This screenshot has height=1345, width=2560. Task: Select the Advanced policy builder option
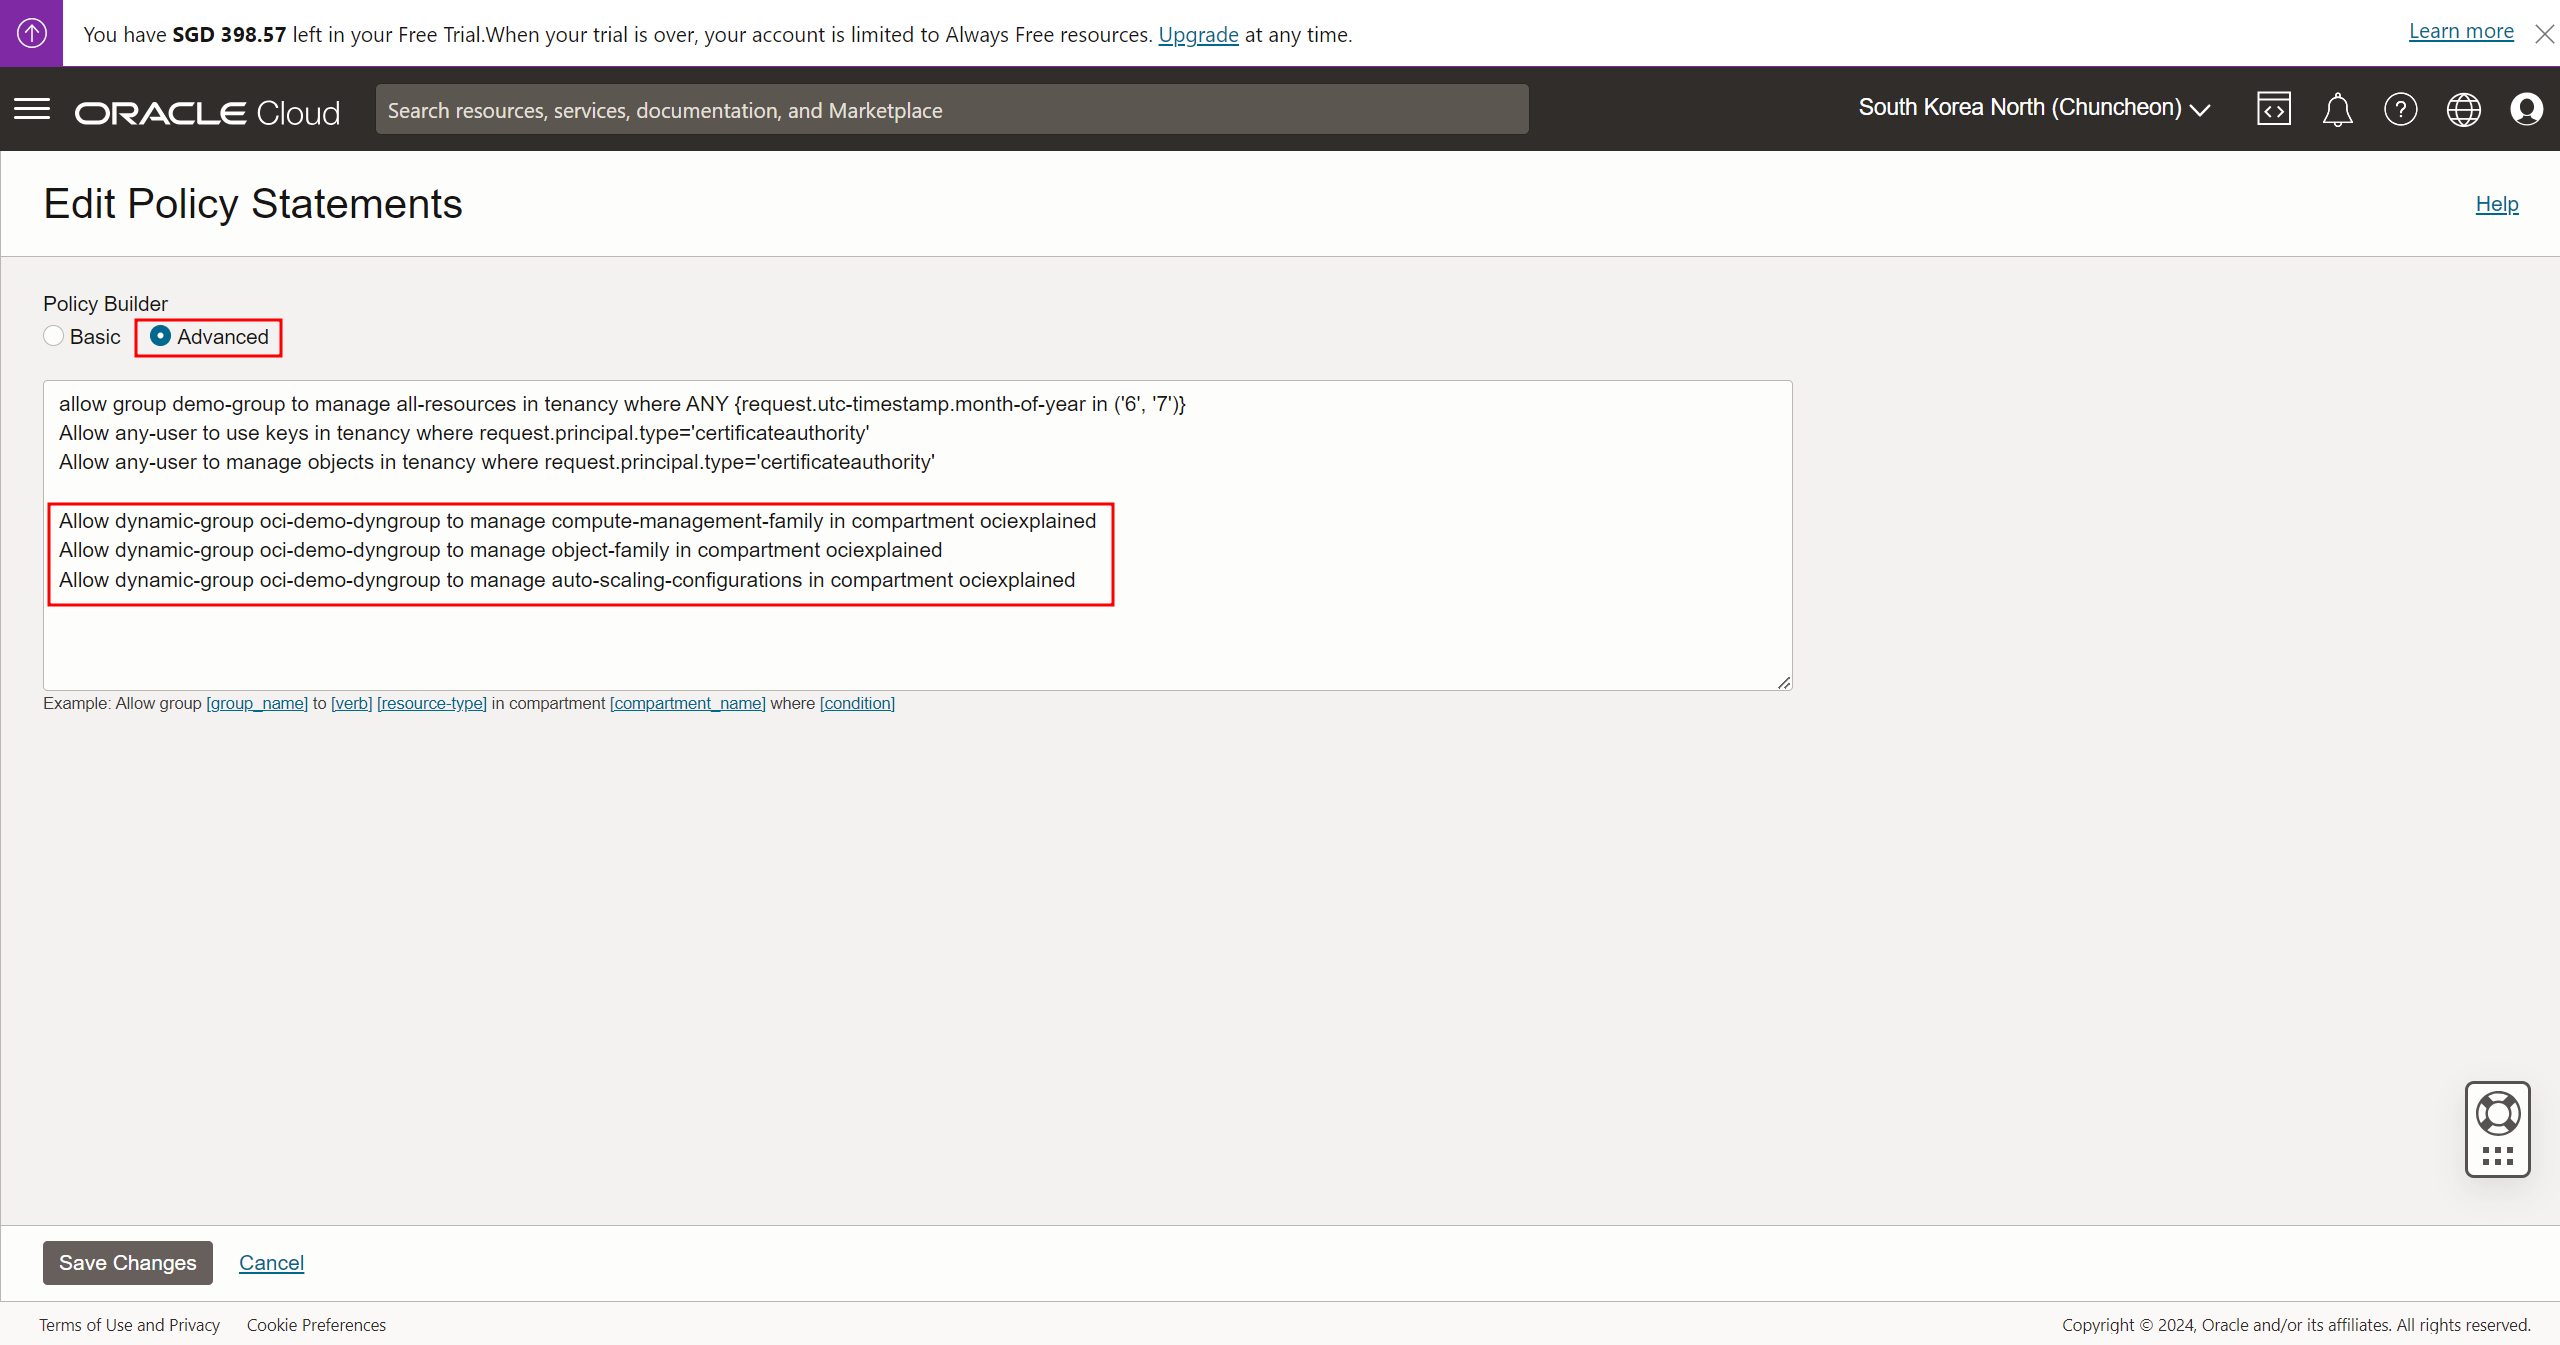160,336
